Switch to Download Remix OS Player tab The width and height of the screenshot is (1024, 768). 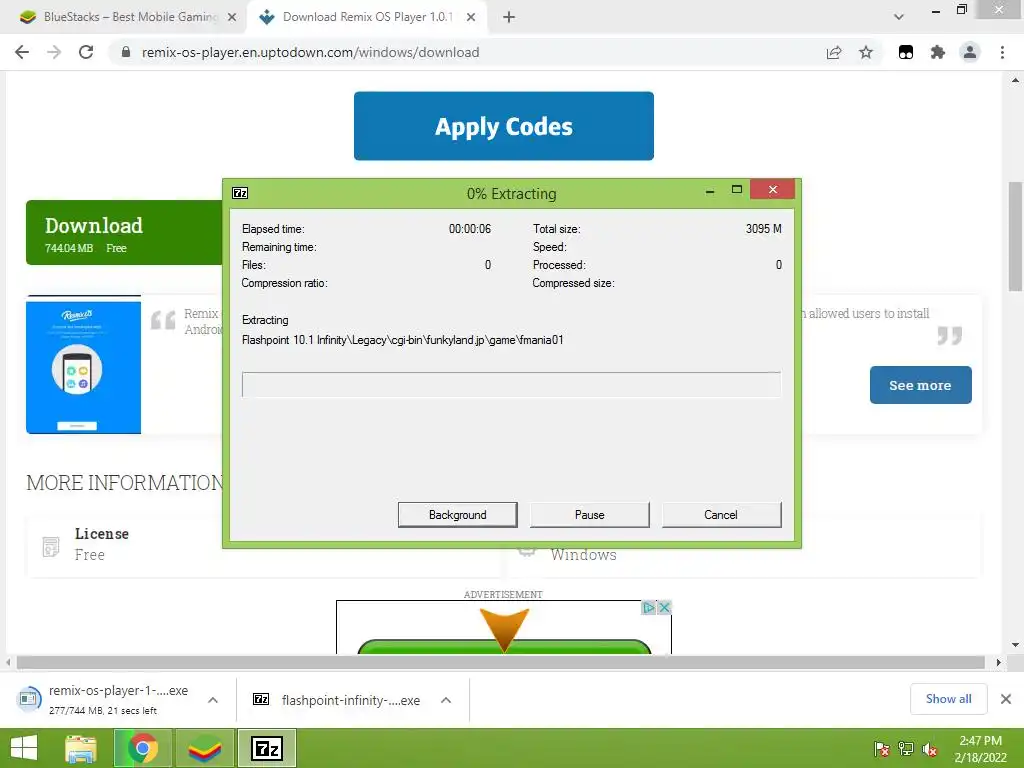[x=366, y=17]
